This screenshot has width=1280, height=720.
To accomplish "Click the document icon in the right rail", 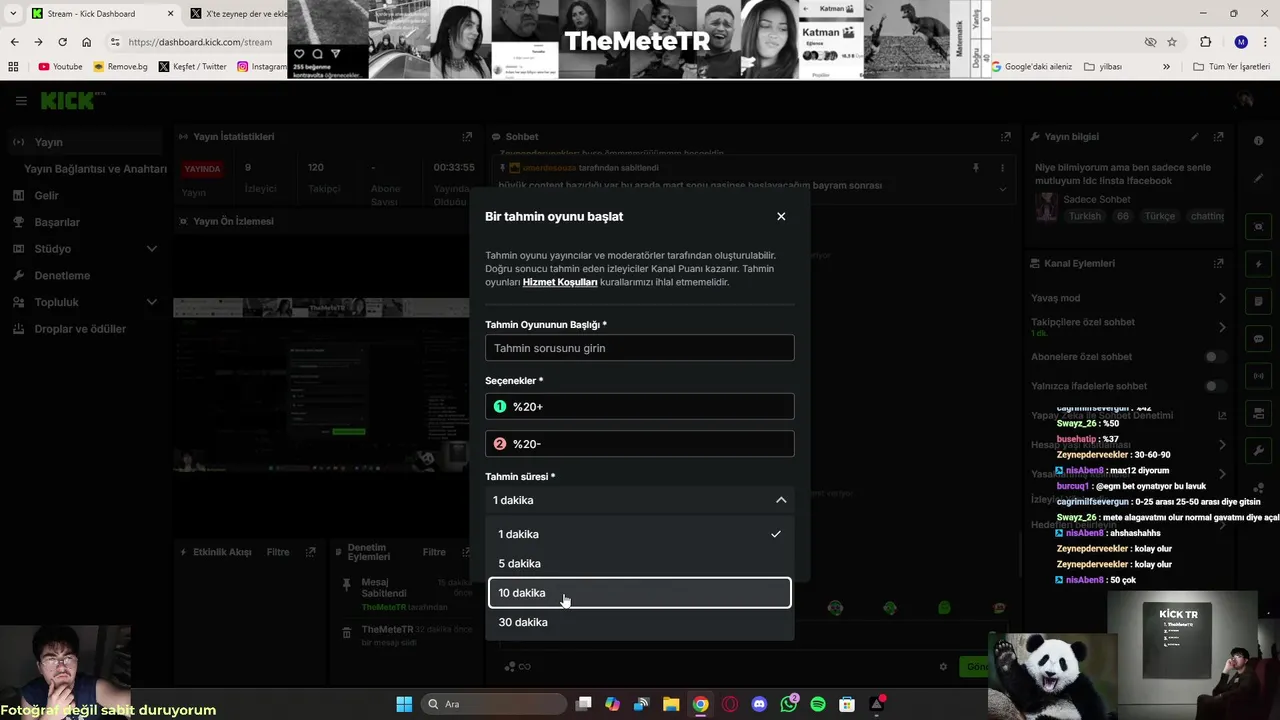I will pyautogui.click(x=1258, y=301).
